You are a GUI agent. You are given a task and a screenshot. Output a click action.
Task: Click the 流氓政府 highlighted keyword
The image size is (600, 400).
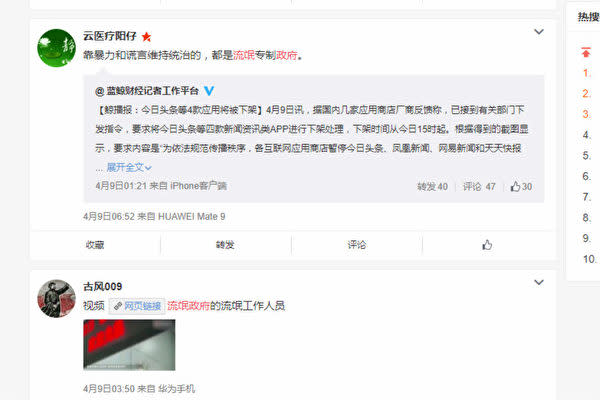188,306
